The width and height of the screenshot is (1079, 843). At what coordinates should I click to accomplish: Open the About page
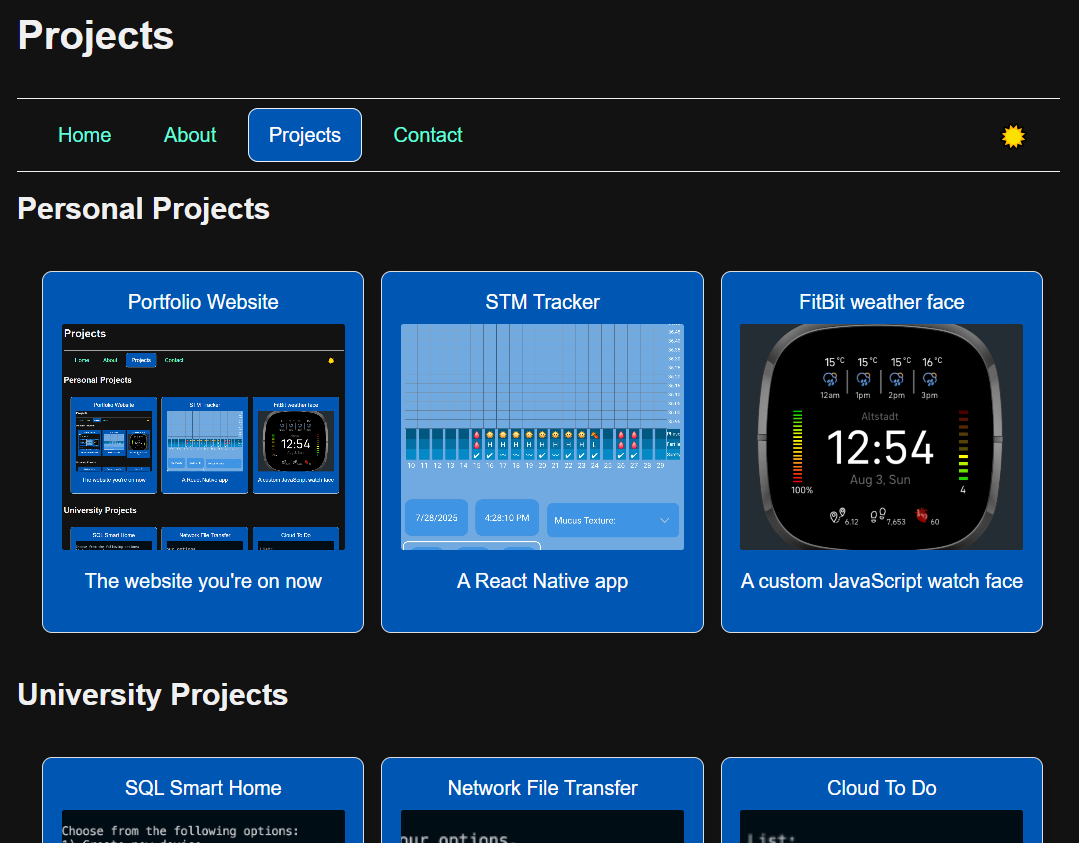click(190, 135)
